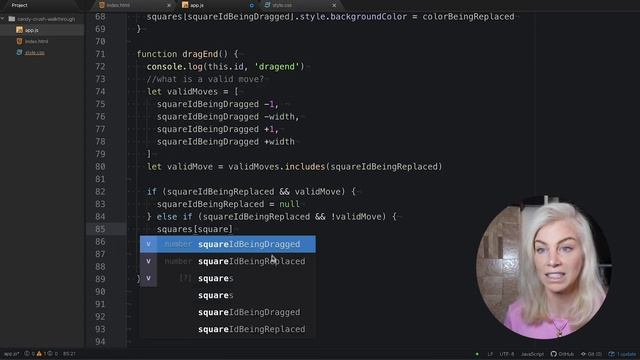The width and height of the screenshot is (640, 360).
Task: Click the variable icon beside squareIdBeingReplaced suggestion
Action: (x=149, y=261)
